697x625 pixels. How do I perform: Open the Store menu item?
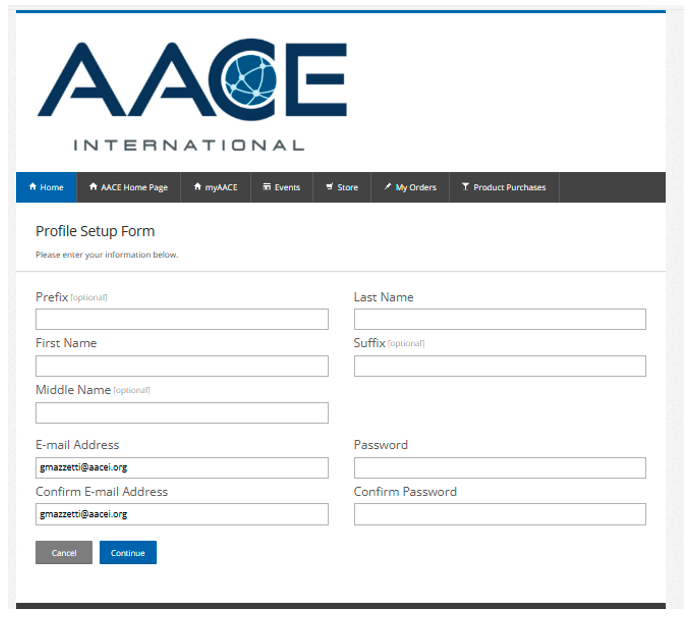342,187
